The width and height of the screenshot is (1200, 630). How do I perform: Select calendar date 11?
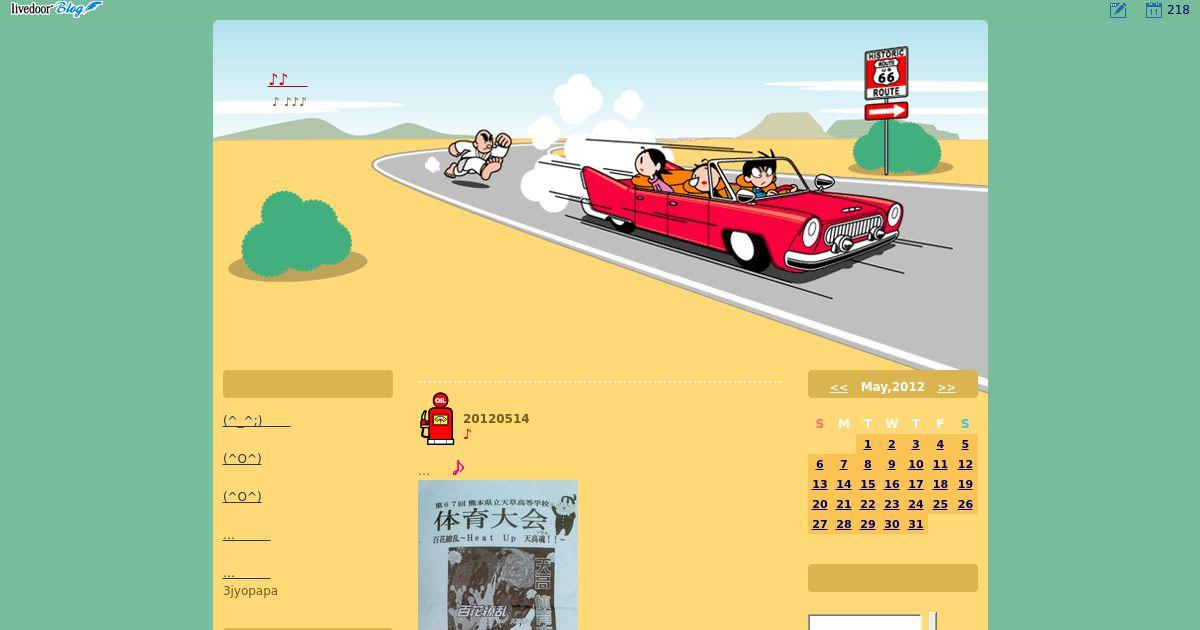[x=940, y=464]
